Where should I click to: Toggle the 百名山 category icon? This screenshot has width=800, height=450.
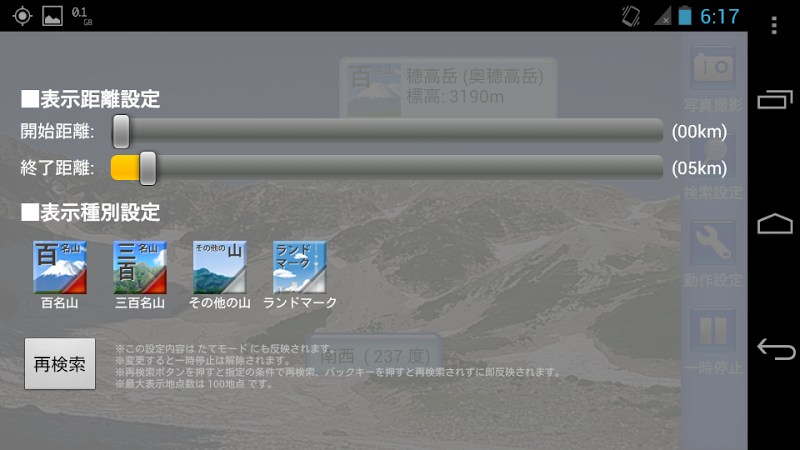click(60, 267)
